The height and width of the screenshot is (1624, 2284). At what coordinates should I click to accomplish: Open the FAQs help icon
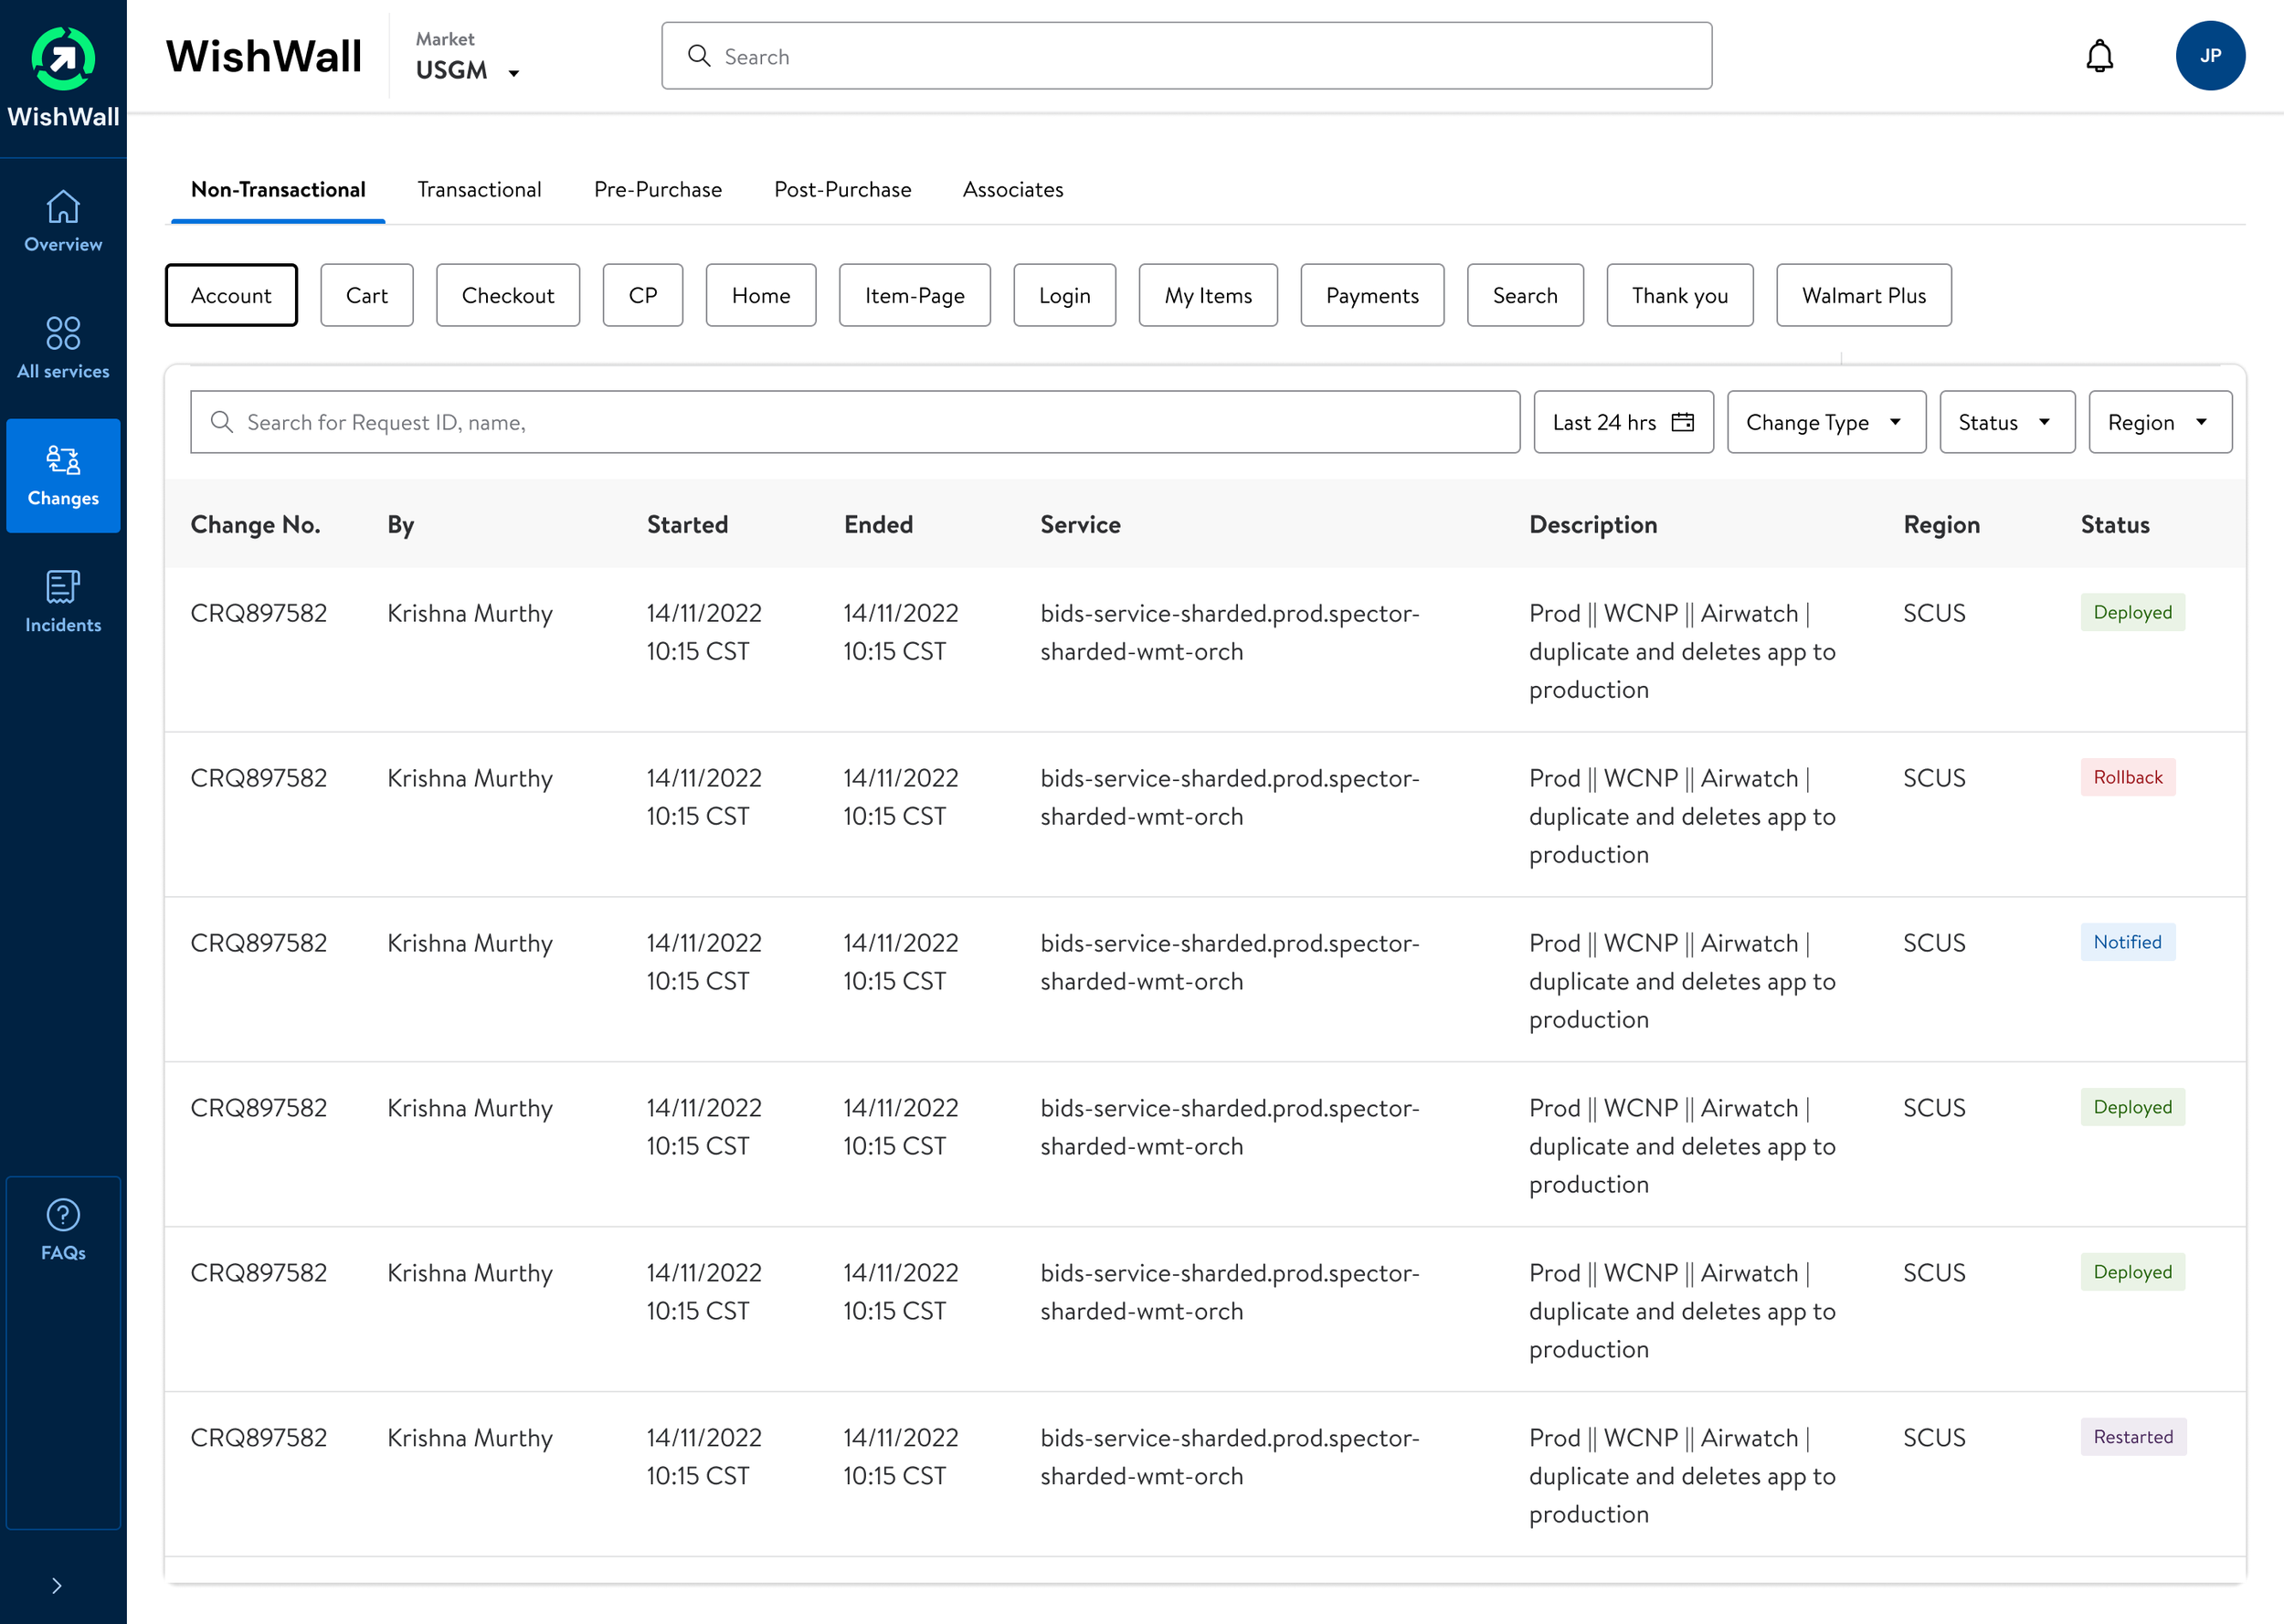63,1215
